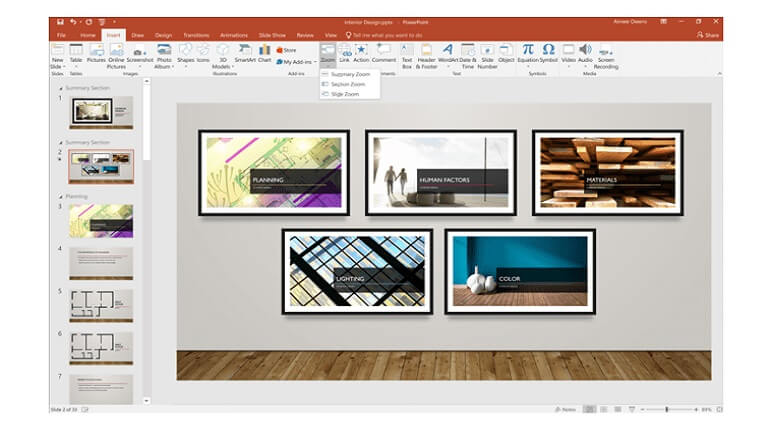Image resolution: width=770 pixels, height=433 pixels.
Task: Click the Tell me search box
Action: click(385, 35)
